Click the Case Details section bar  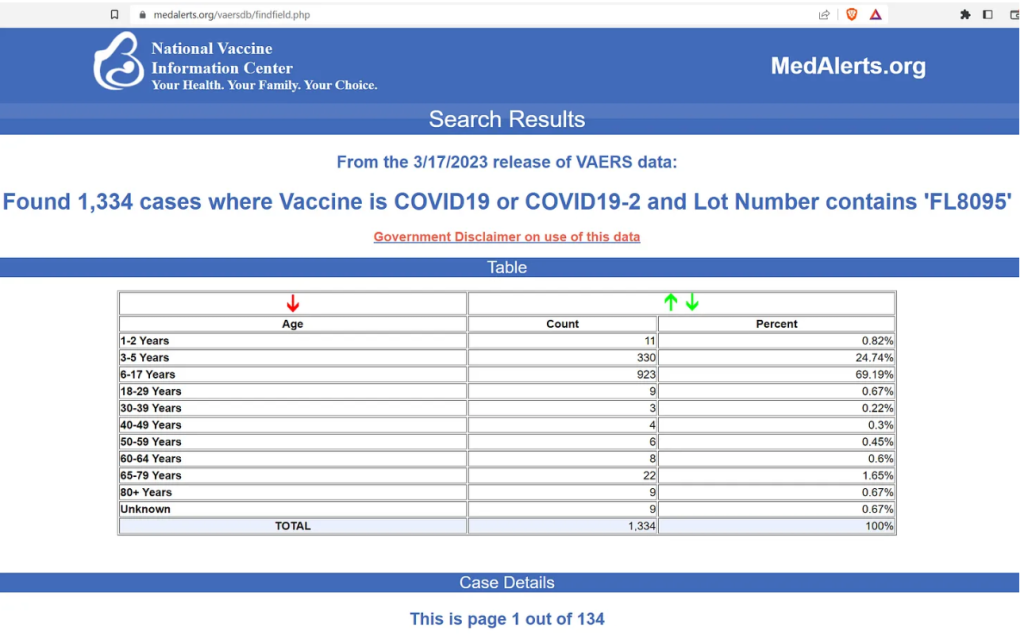tap(506, 583)
